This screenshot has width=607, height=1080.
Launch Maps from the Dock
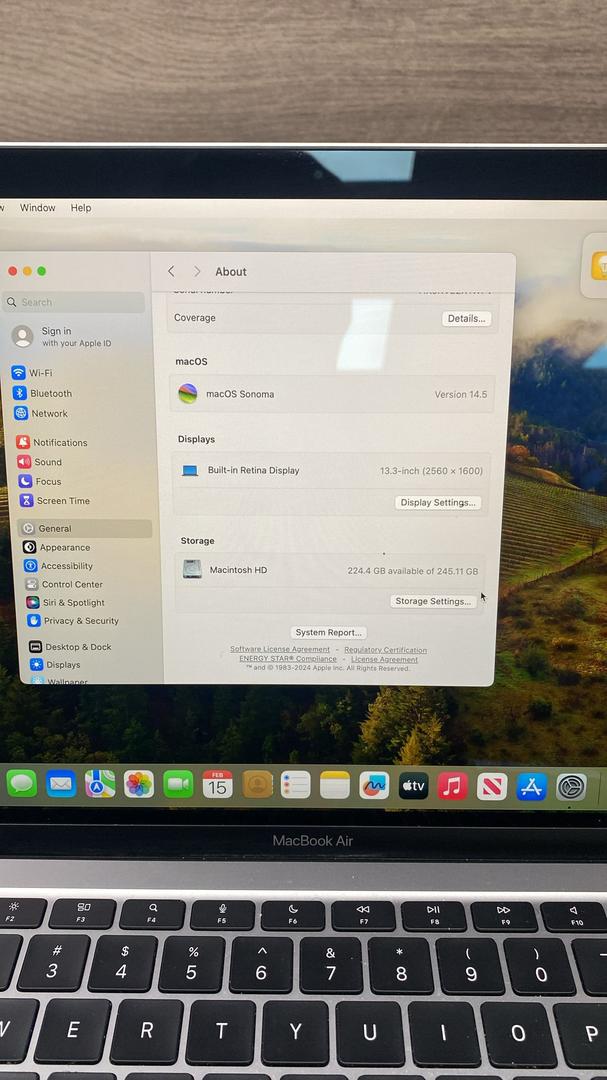[x=100, y=784]
